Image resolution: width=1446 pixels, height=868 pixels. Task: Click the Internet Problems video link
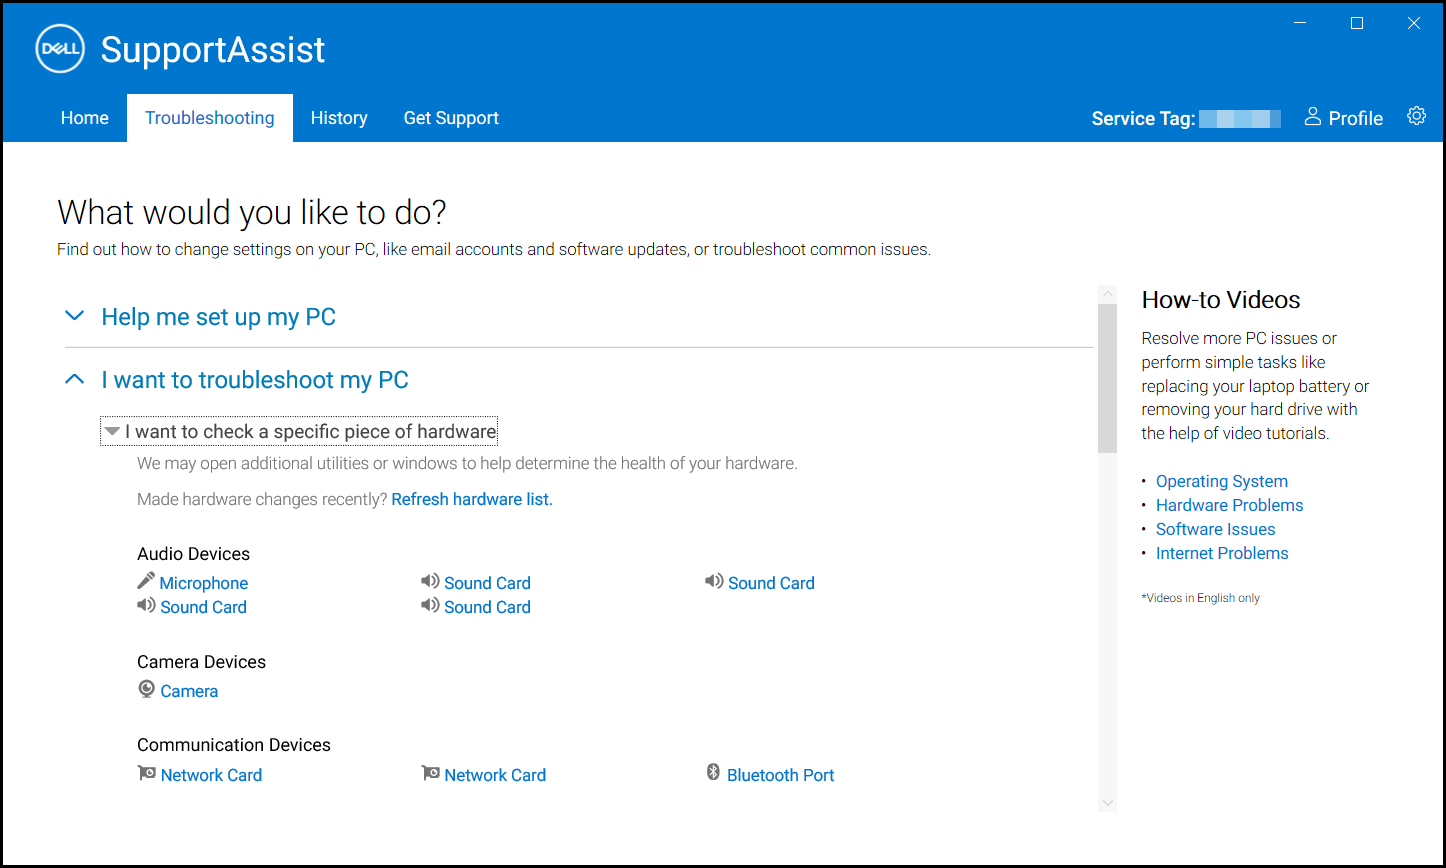point(1222,553)
